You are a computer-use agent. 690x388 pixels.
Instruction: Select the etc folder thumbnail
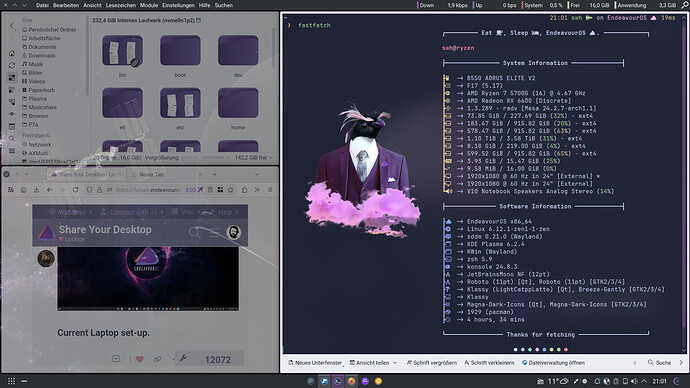click(x=180, y=108)
